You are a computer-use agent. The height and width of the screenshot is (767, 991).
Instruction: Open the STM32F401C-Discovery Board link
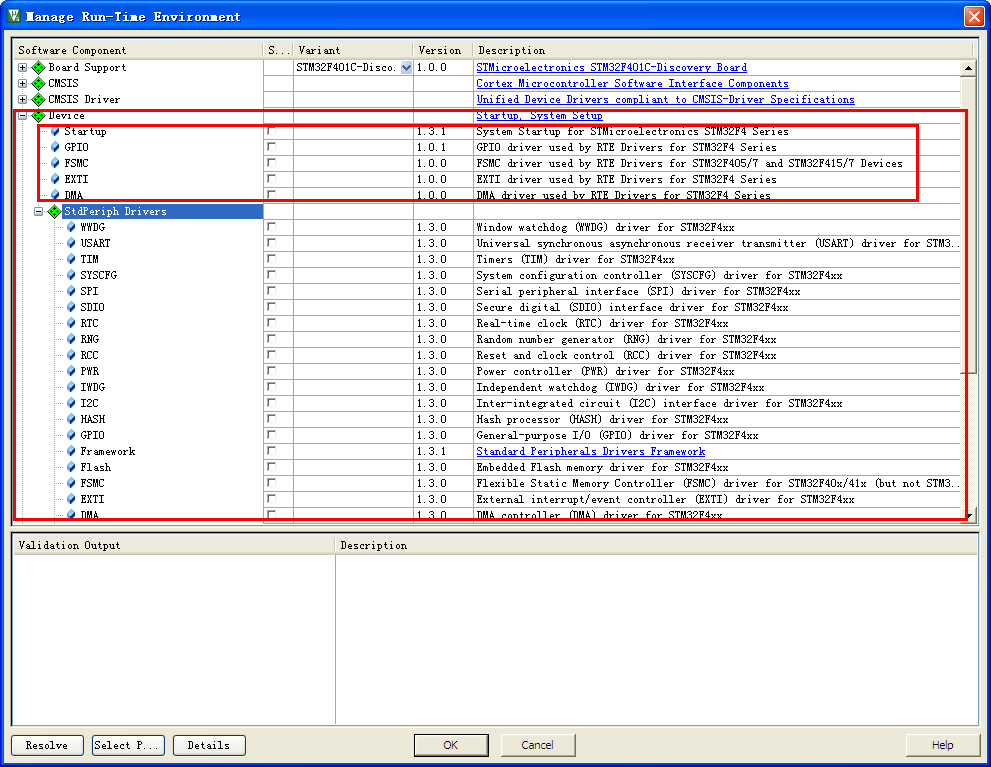(611, 68)
